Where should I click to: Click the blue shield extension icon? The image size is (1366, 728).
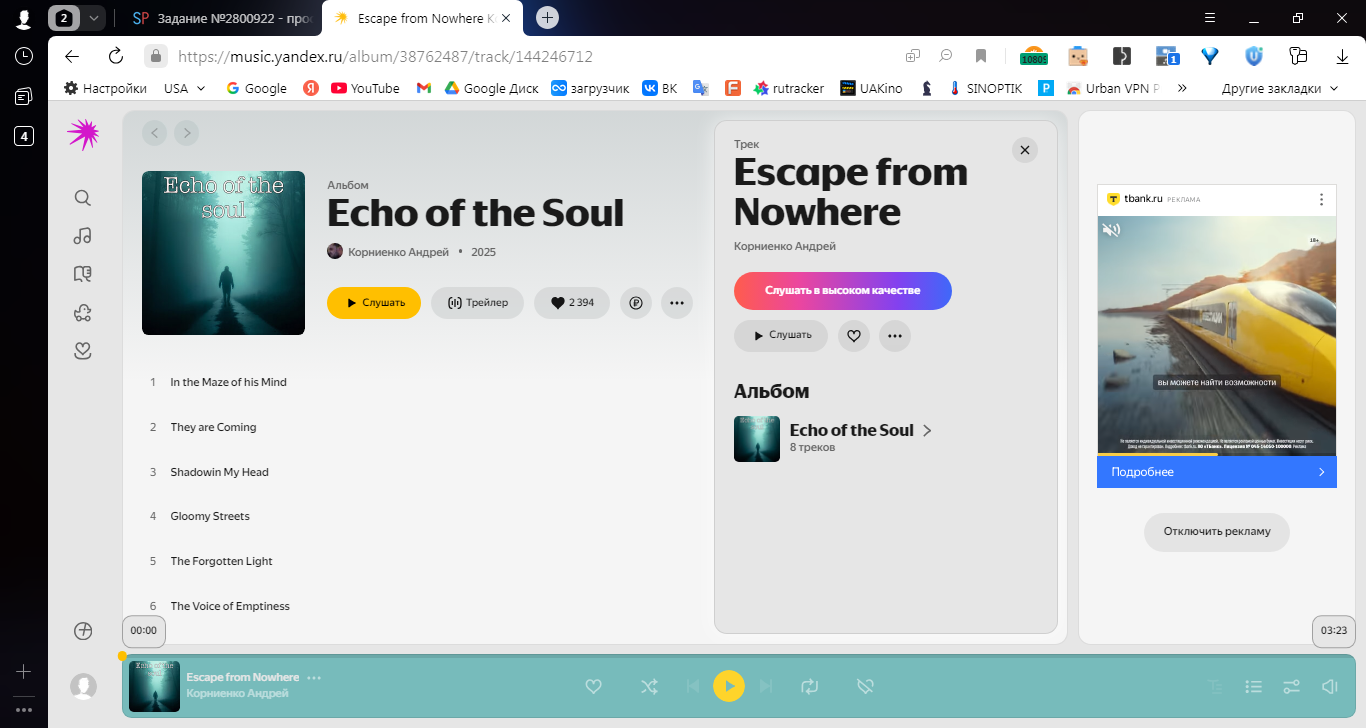[1254, 56]
